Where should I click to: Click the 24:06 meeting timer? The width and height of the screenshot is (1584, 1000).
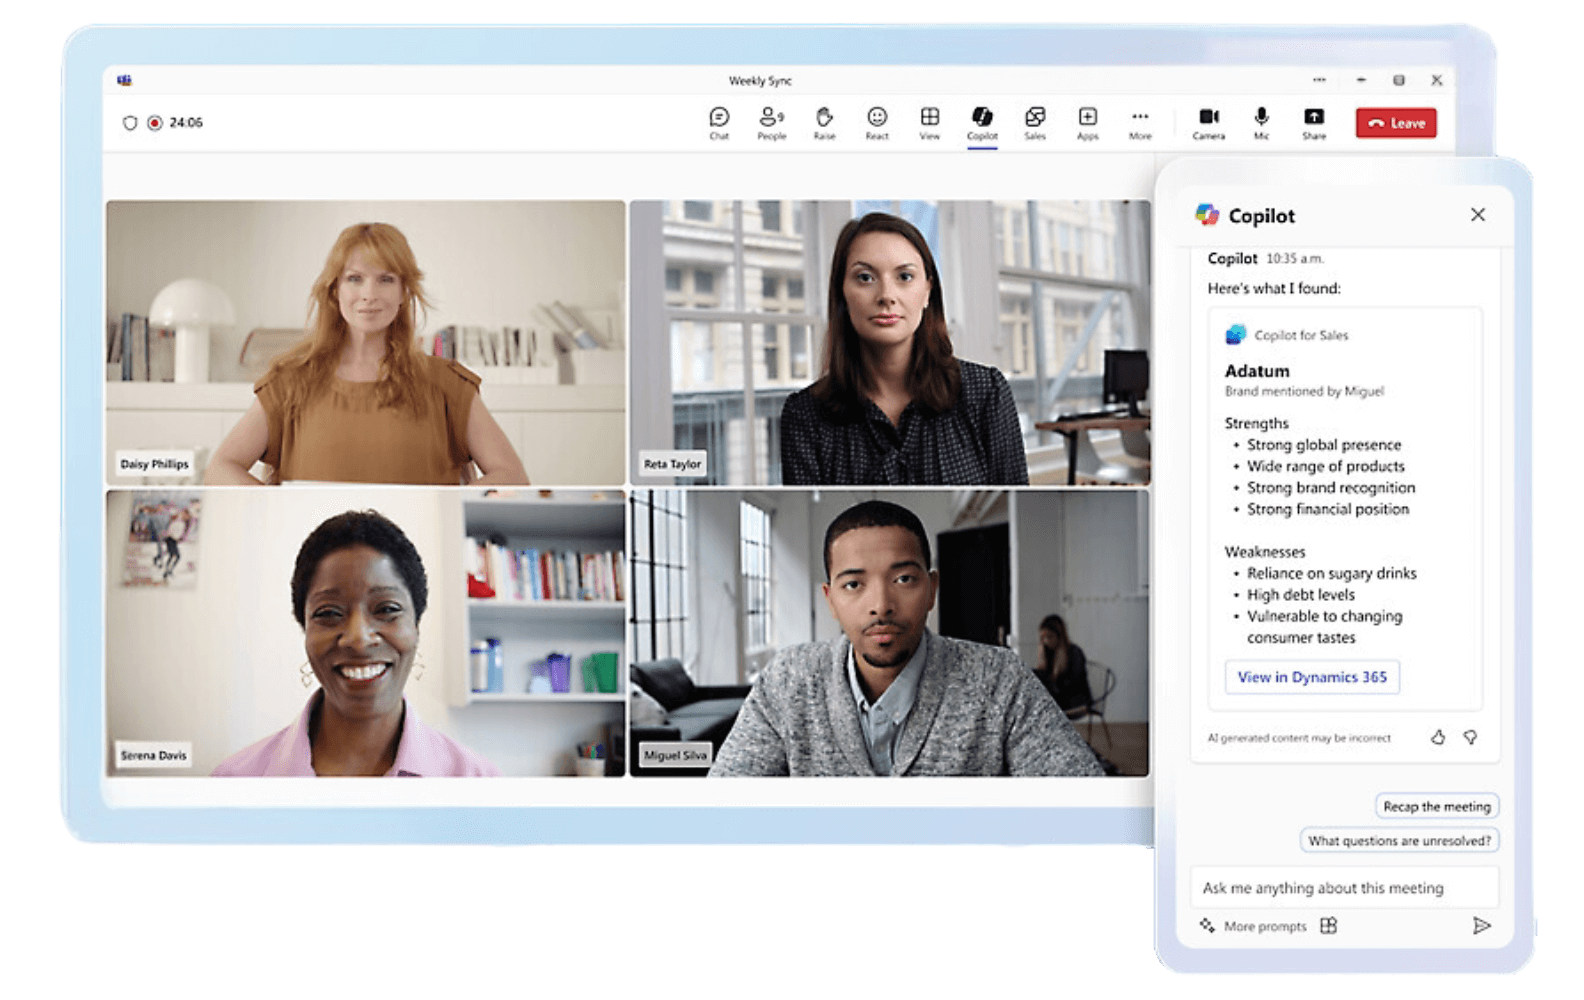[x=186, y=123]
